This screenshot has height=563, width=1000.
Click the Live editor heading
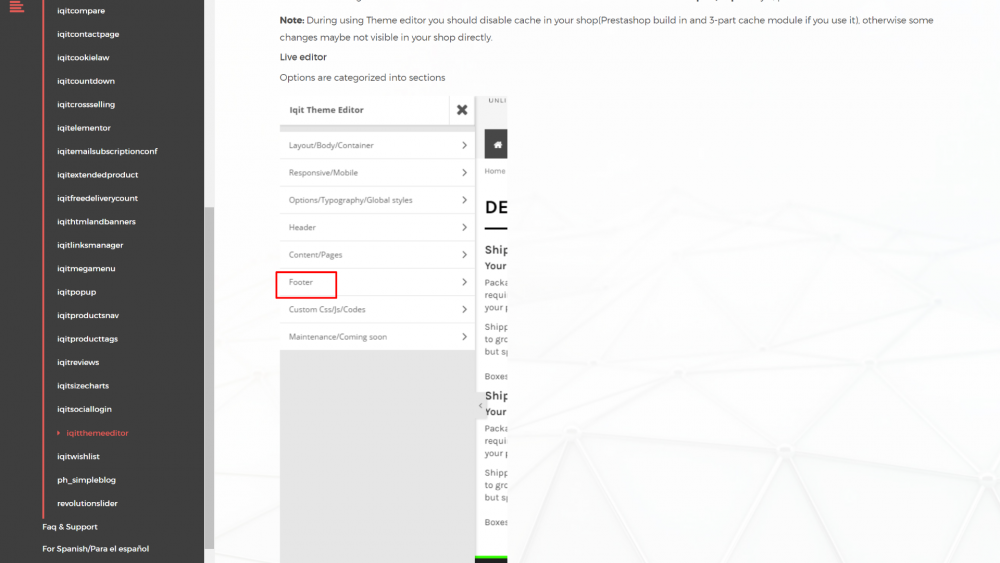(303, 57)
